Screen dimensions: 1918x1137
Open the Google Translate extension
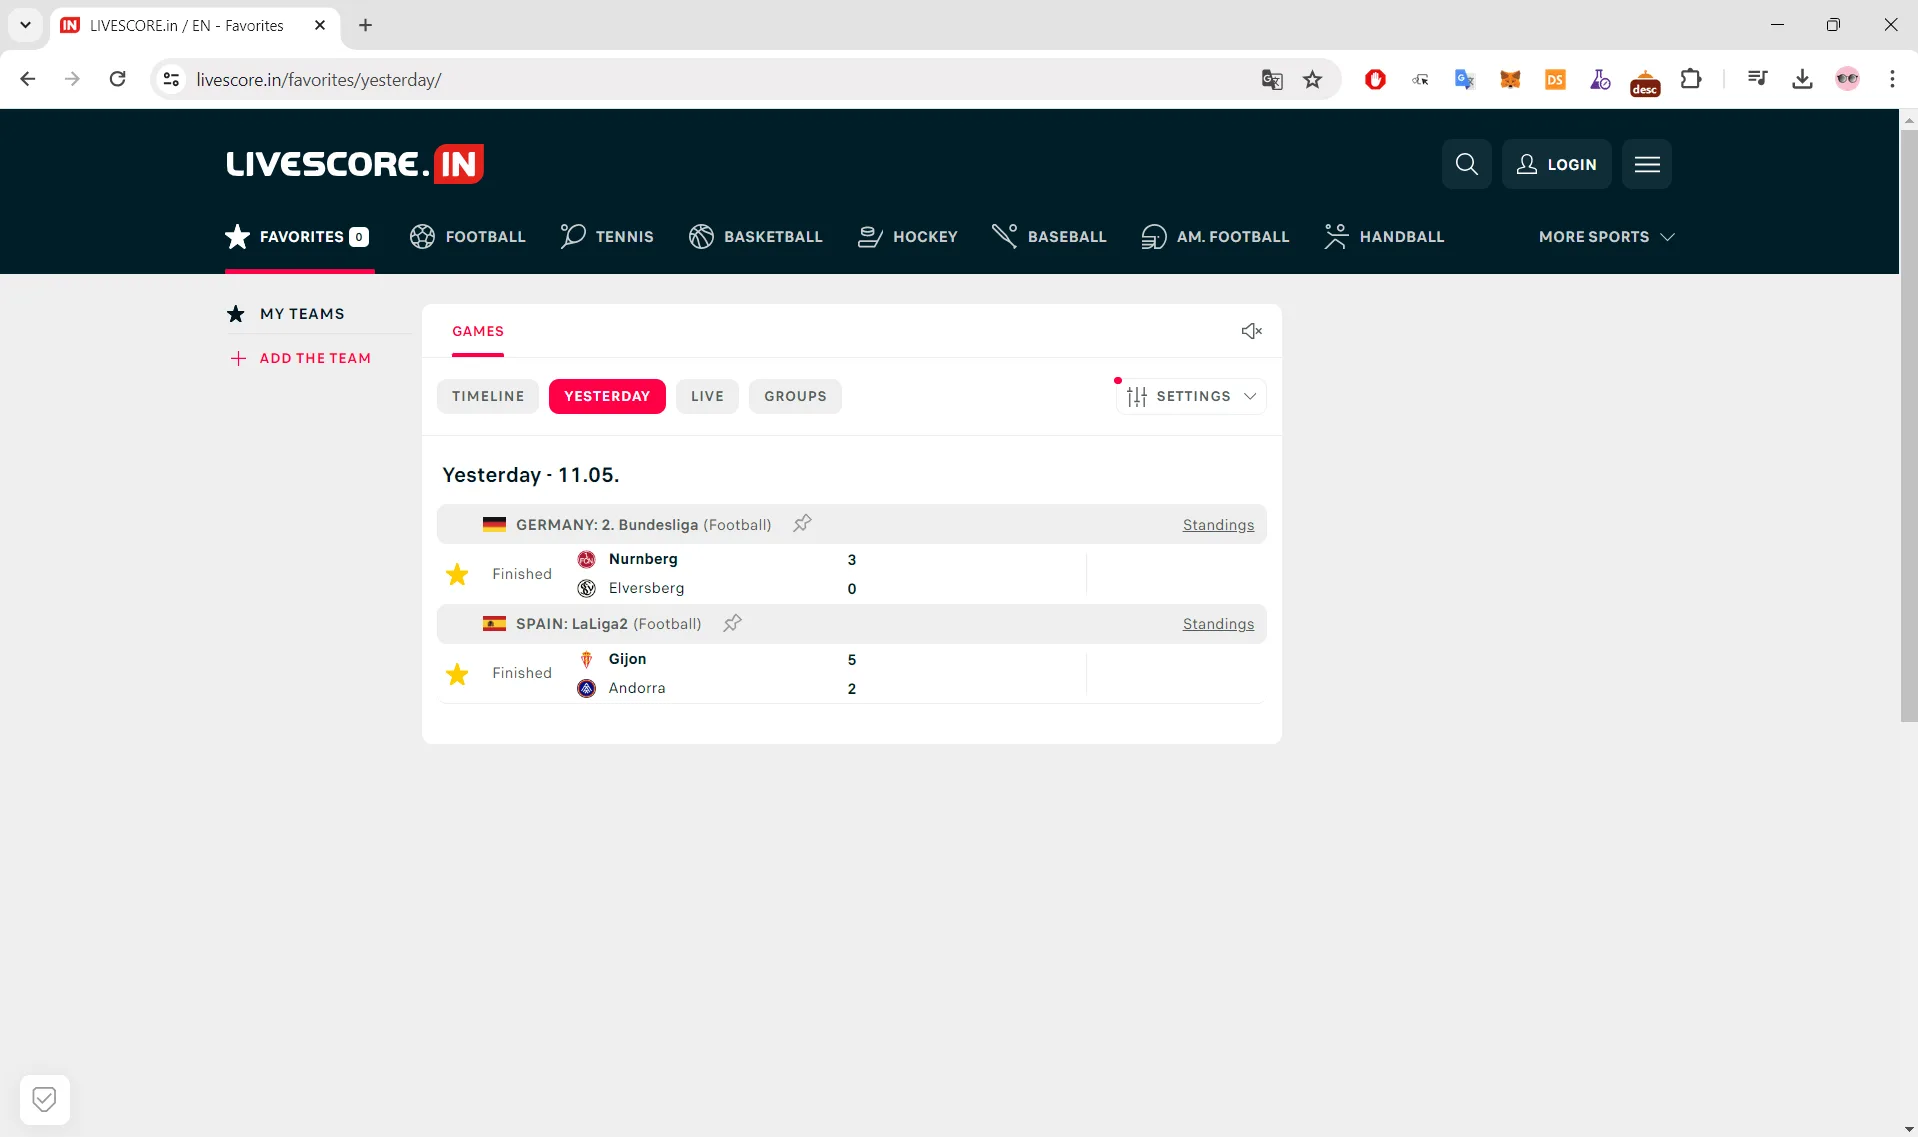click(x=1465, y=79)
